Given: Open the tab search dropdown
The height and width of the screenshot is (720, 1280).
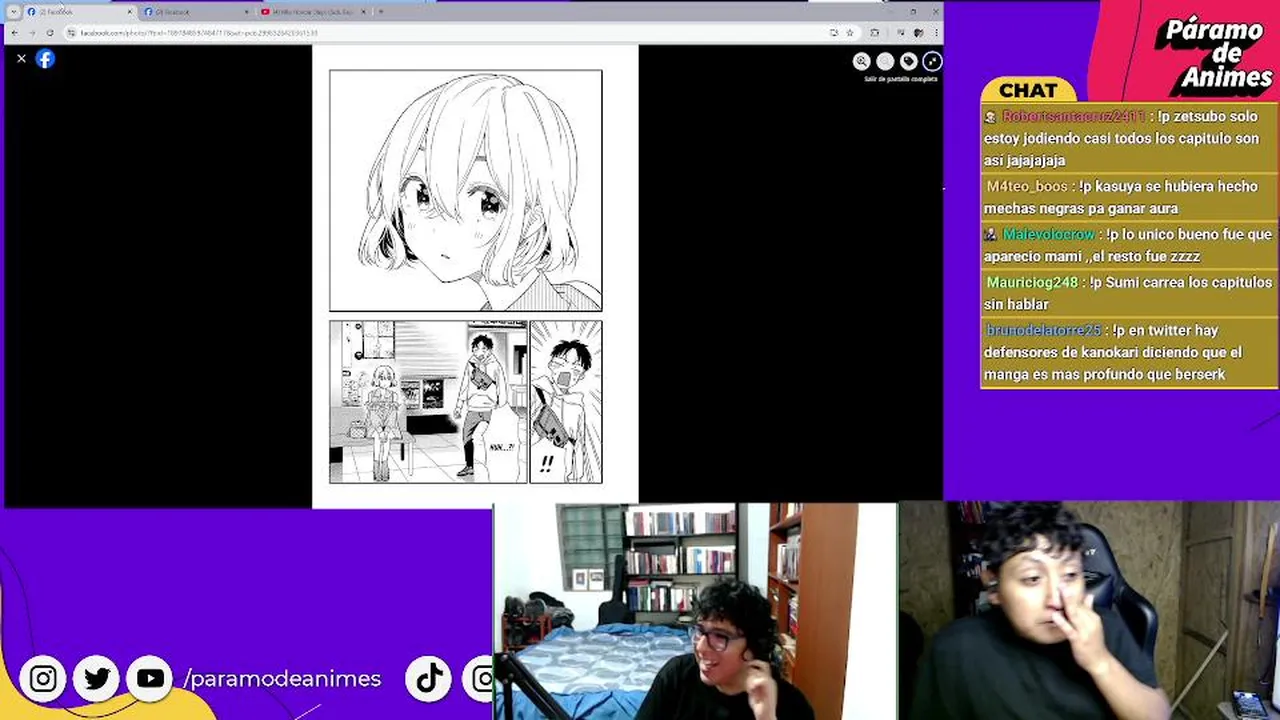Looking at the screenshot, I should [13, 12].
